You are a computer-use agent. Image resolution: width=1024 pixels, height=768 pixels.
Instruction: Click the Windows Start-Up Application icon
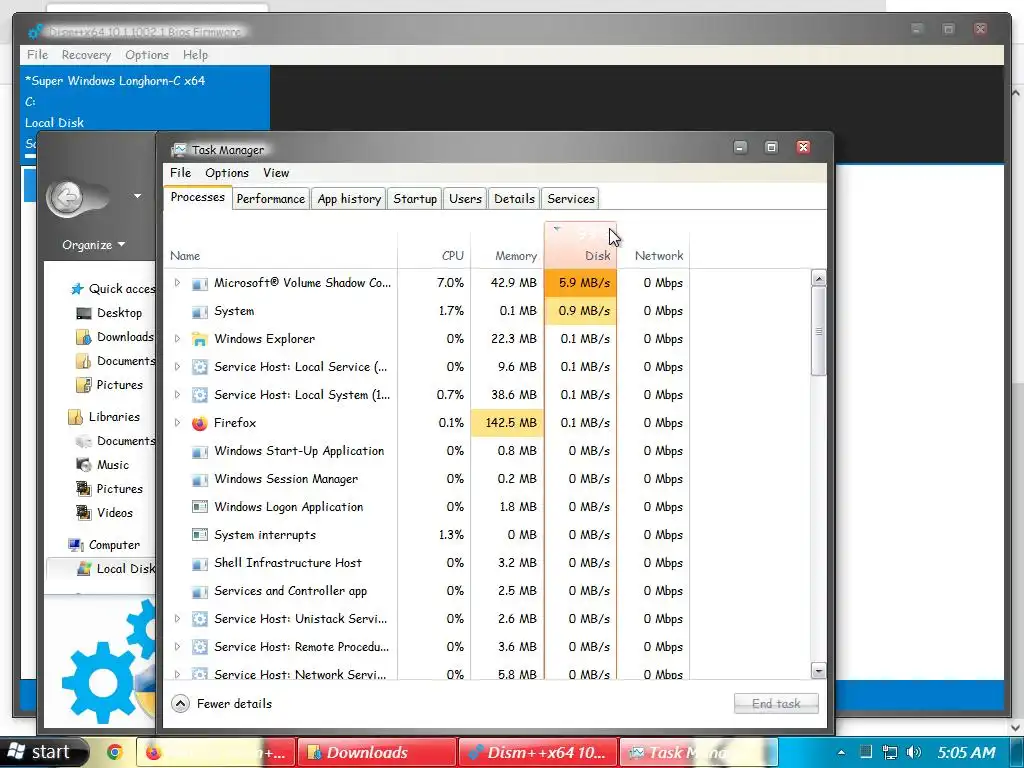click(x=200, y=451)
